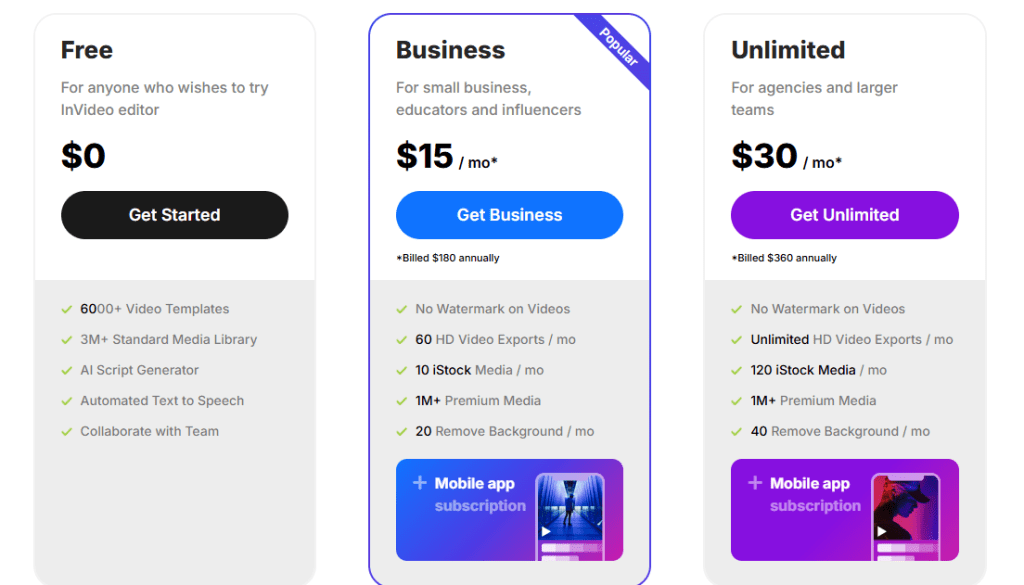Click the Automated Text to Speech feature

[x=162, y=401]
